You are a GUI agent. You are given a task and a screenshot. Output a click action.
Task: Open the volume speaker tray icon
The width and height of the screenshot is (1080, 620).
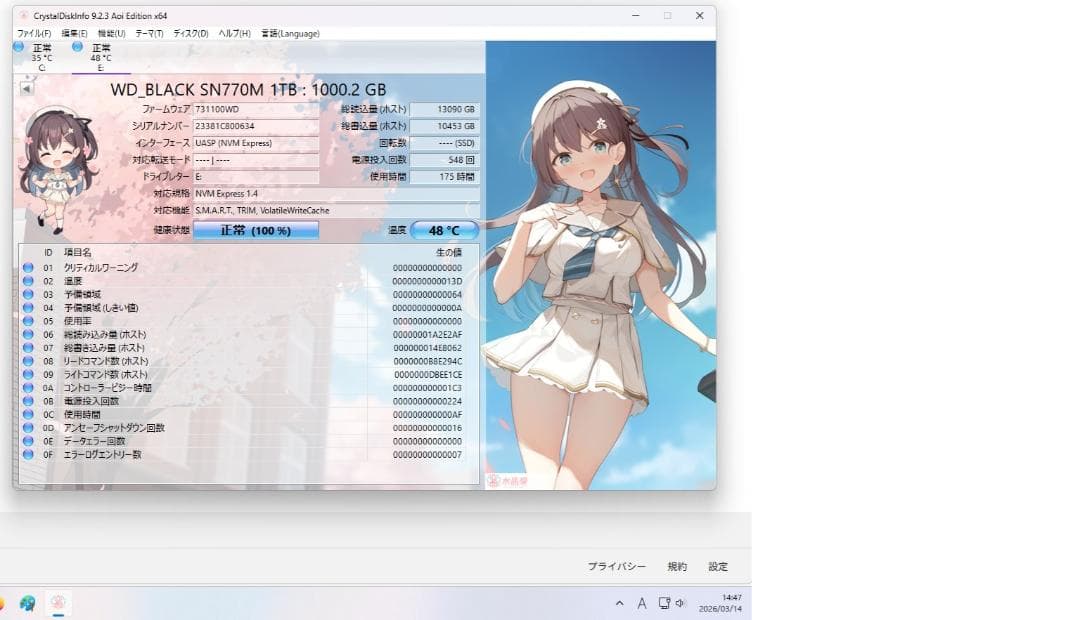680,603
